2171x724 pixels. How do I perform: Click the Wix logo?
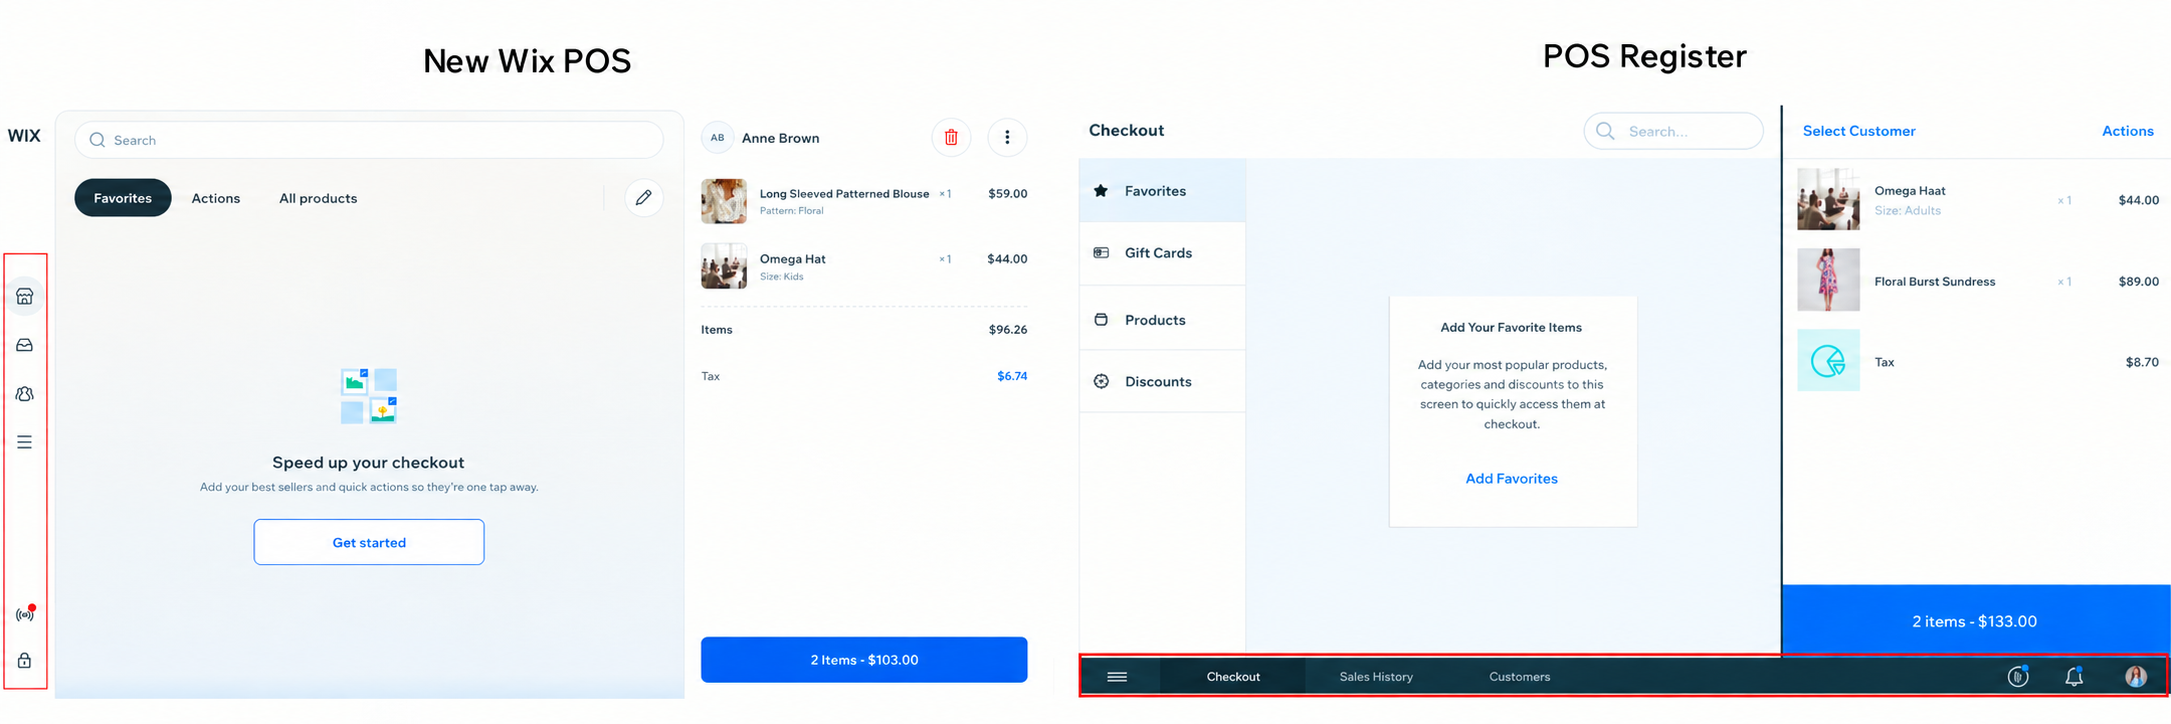pos(24,136)
